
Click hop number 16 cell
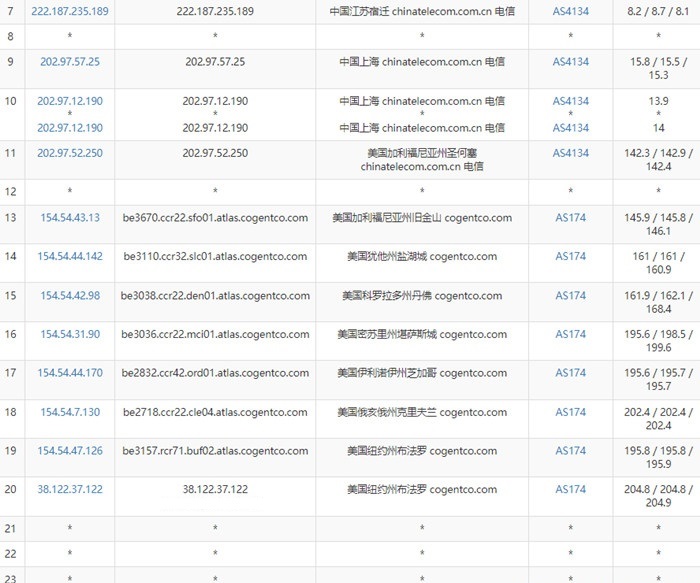11,334
